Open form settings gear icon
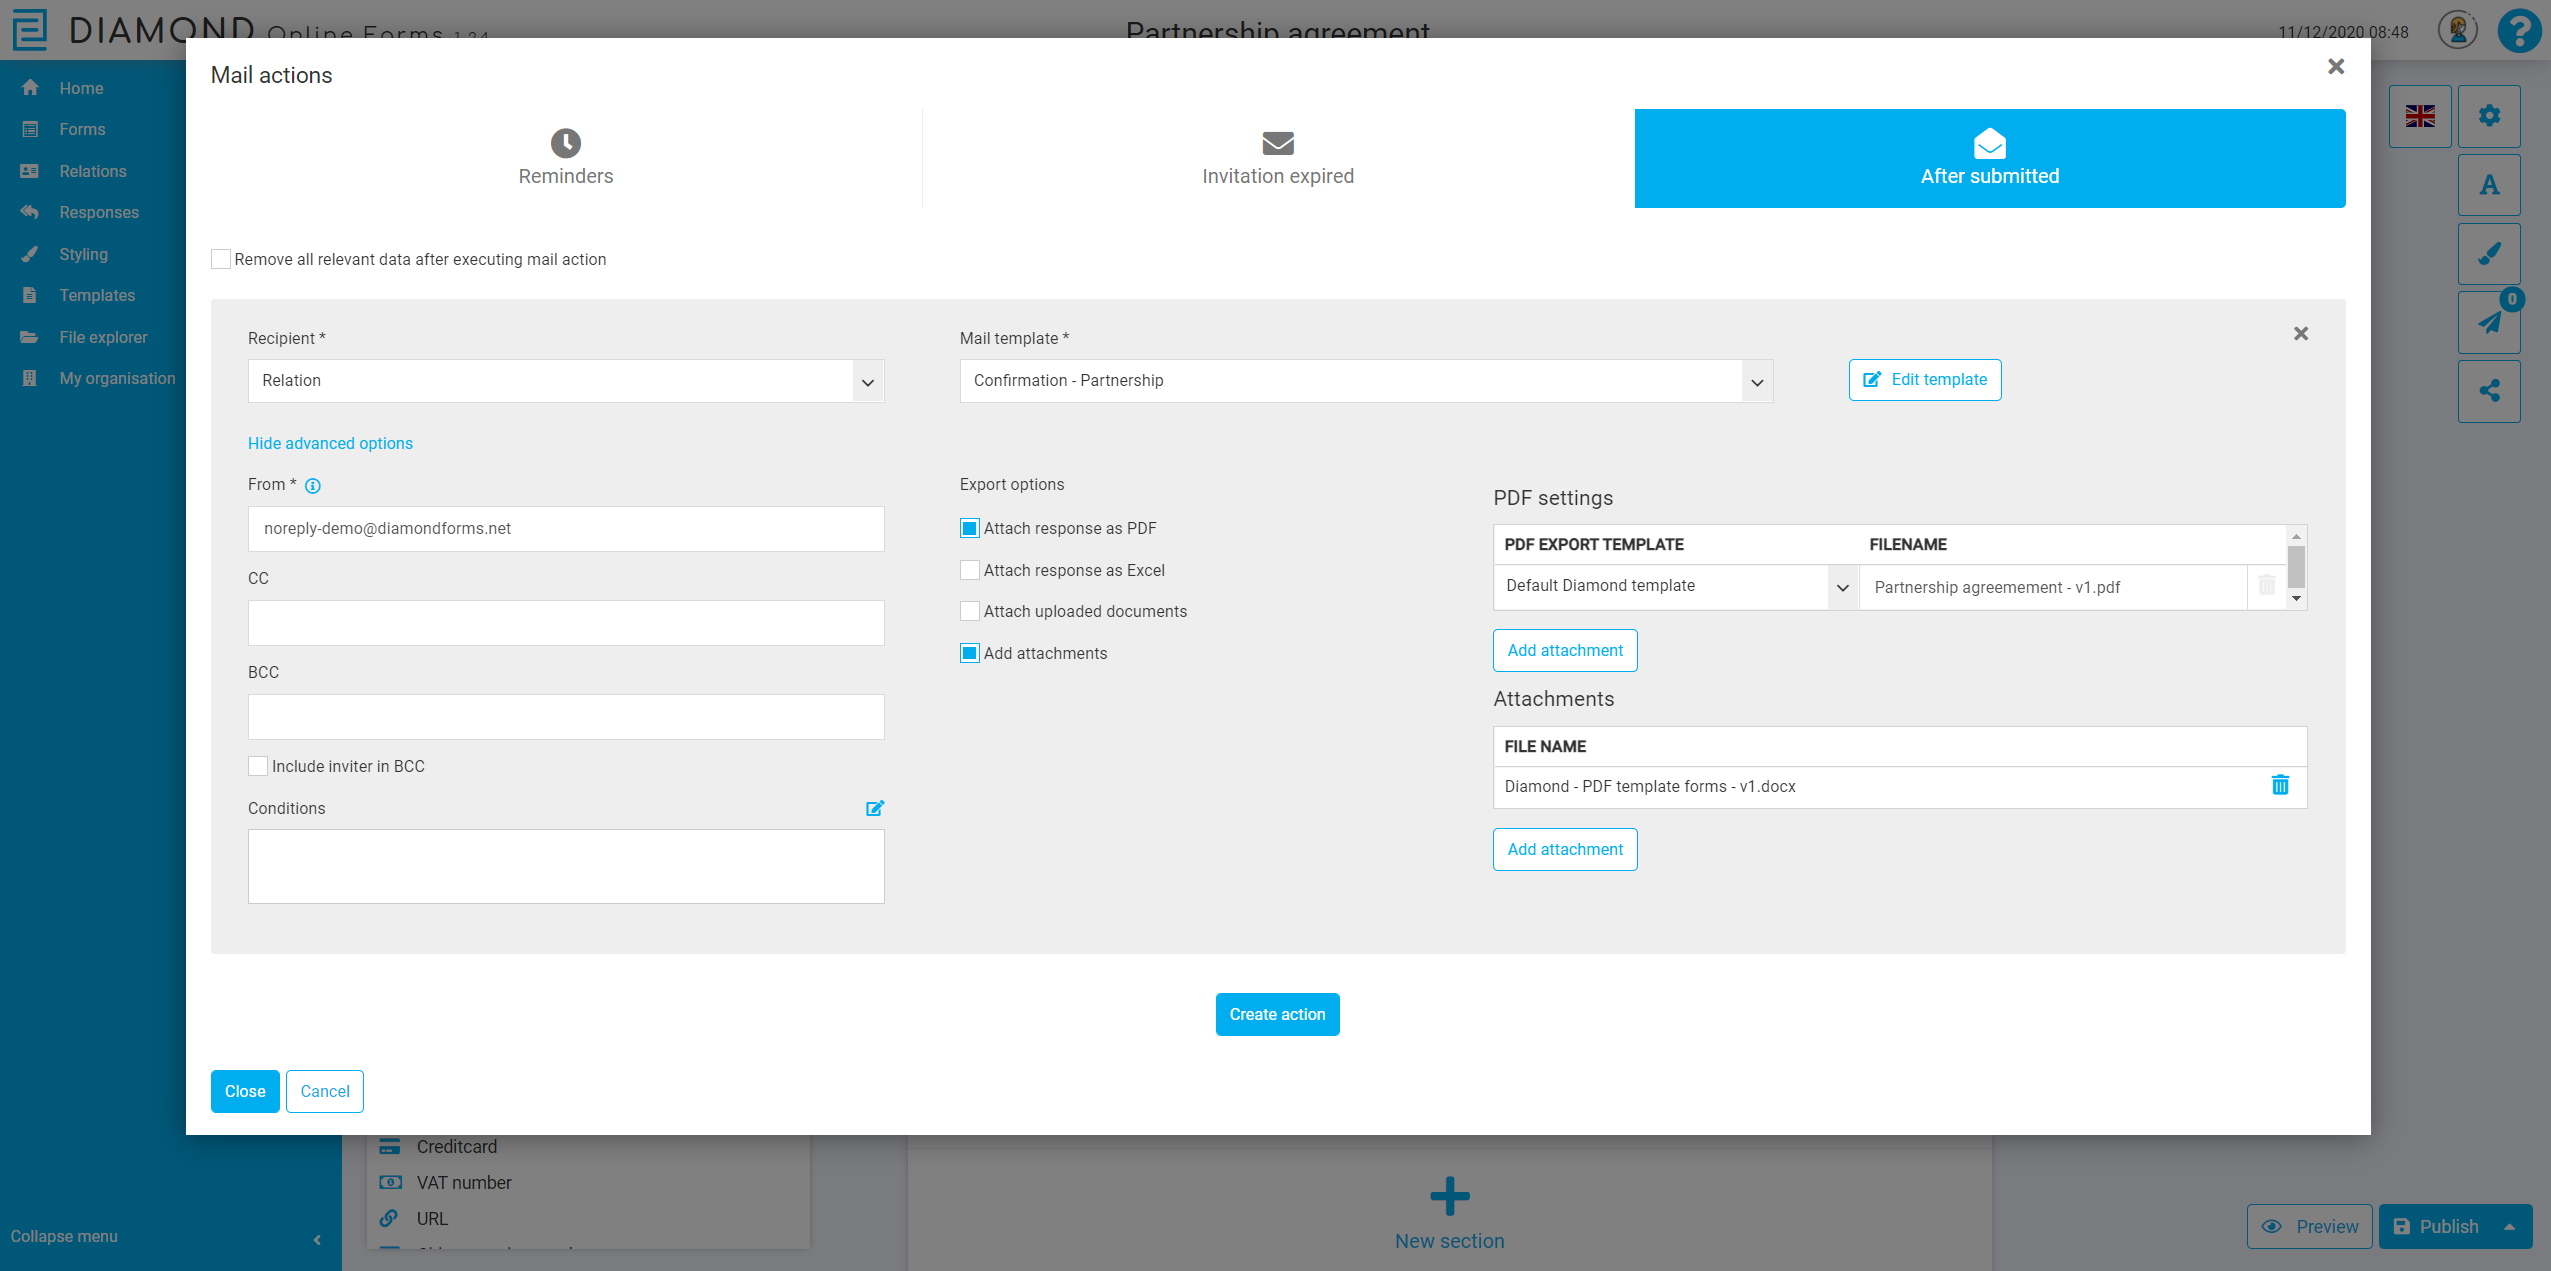The image size is (2551, 1271). click(2488, 116)
